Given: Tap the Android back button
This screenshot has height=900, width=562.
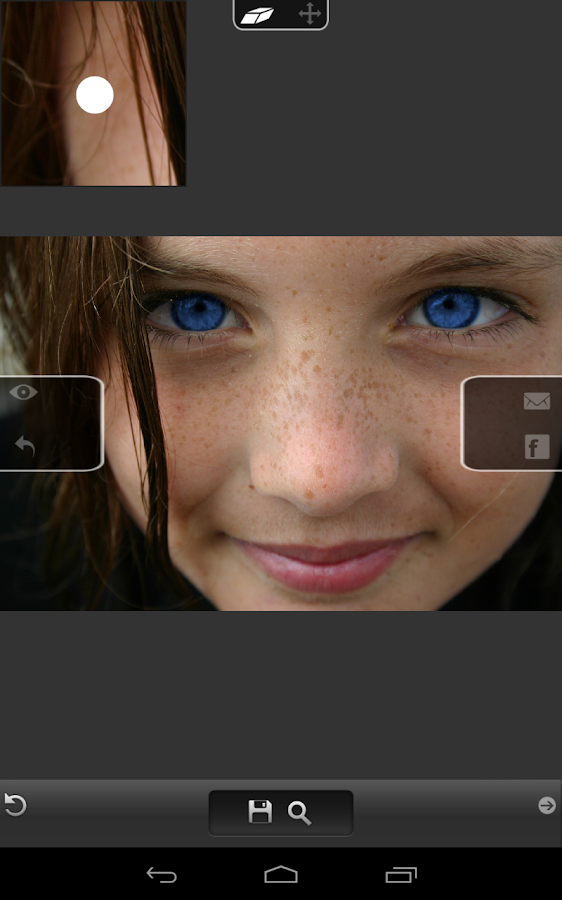Looking at the screenshot, I should tap(161, 875).
